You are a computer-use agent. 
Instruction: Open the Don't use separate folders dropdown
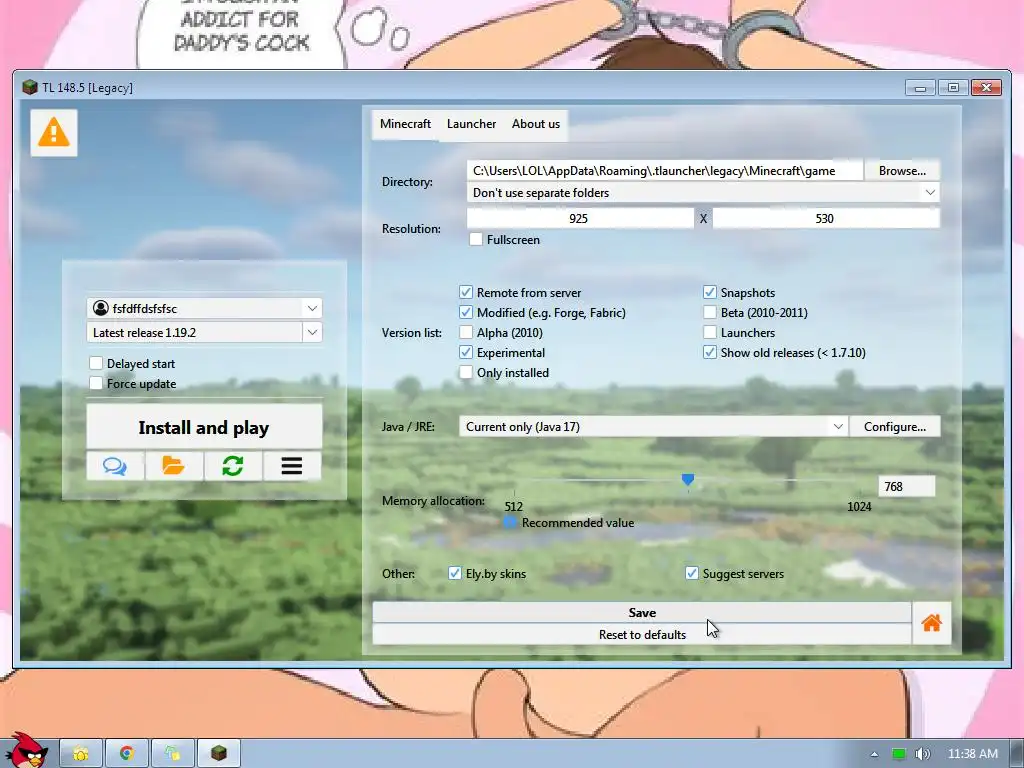703,193
